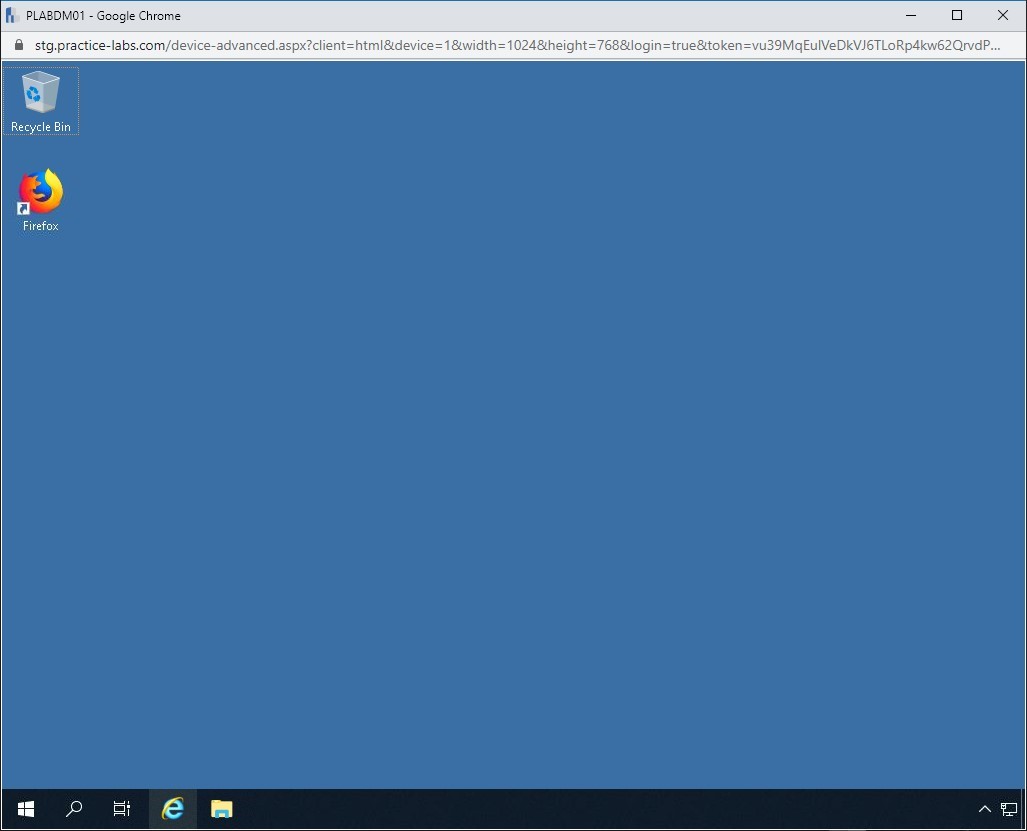Select the Recycle Bin label text
Screen dimensions: 1027x831
pyautogui.click(x=40, y=127)
